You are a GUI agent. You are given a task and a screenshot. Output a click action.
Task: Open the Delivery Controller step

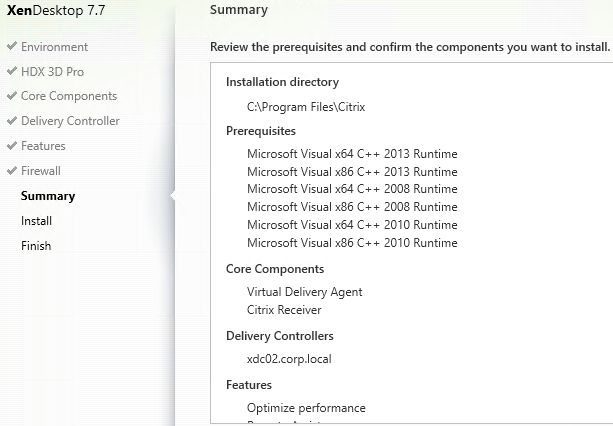click(x=70, y=121)
